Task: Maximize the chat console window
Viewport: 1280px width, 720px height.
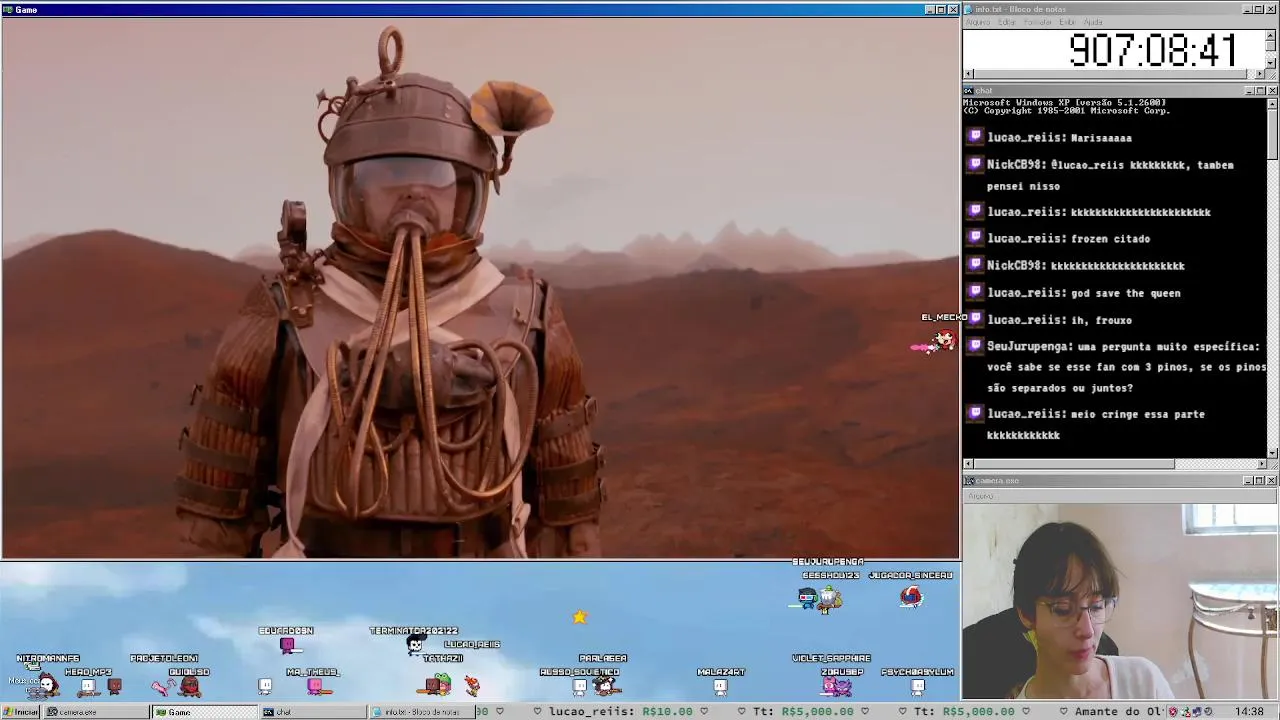Action: 1260,91
